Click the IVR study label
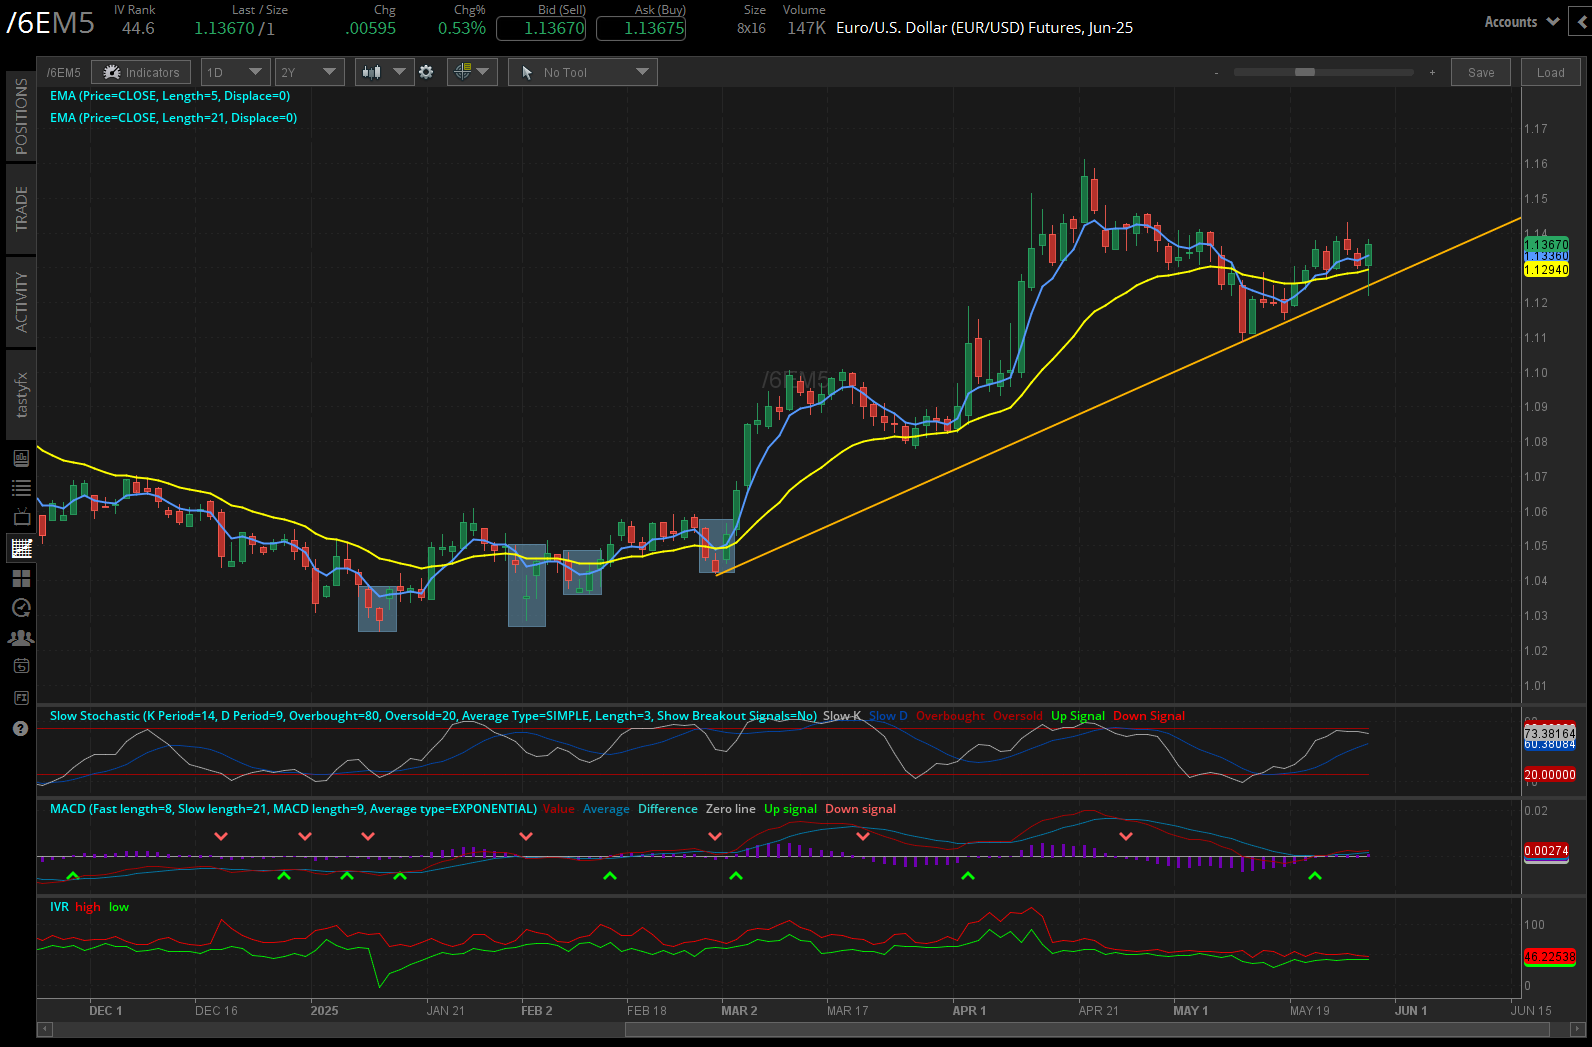The height and width of the screenshot is (1047, 1592). [59, 907]
